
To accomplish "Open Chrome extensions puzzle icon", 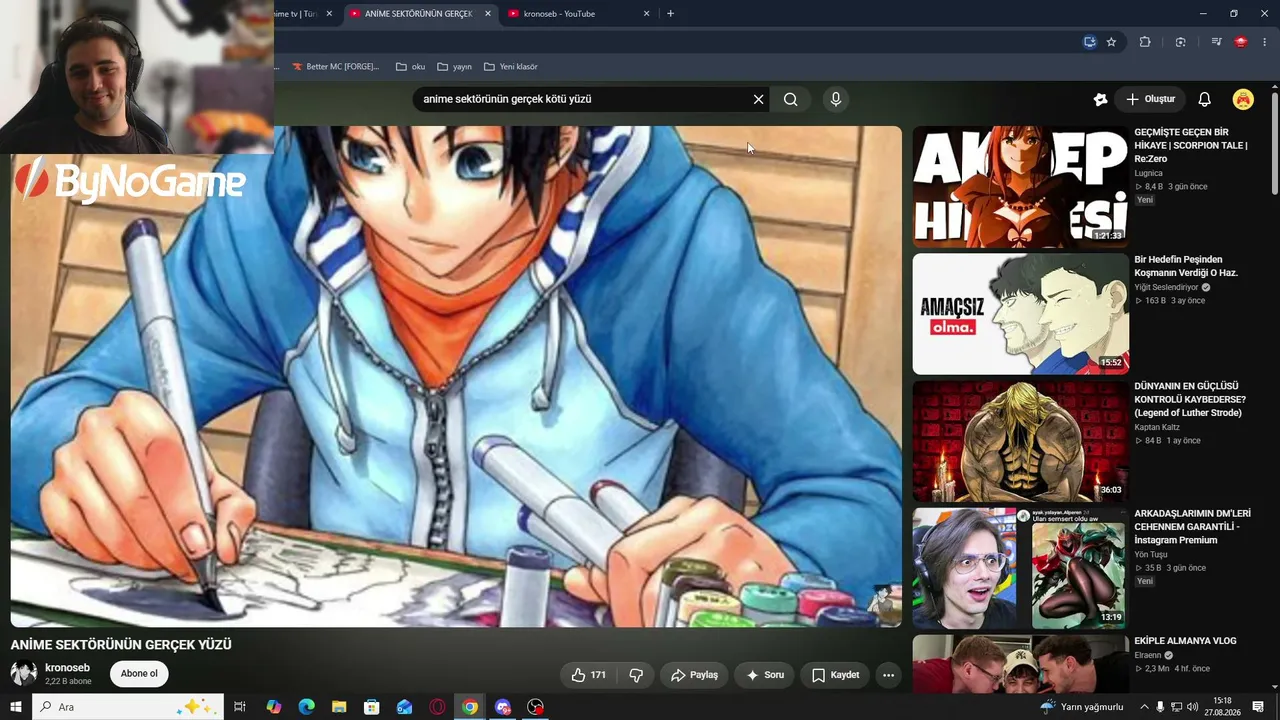I will pyautogui.click(x=1145, y=42).
